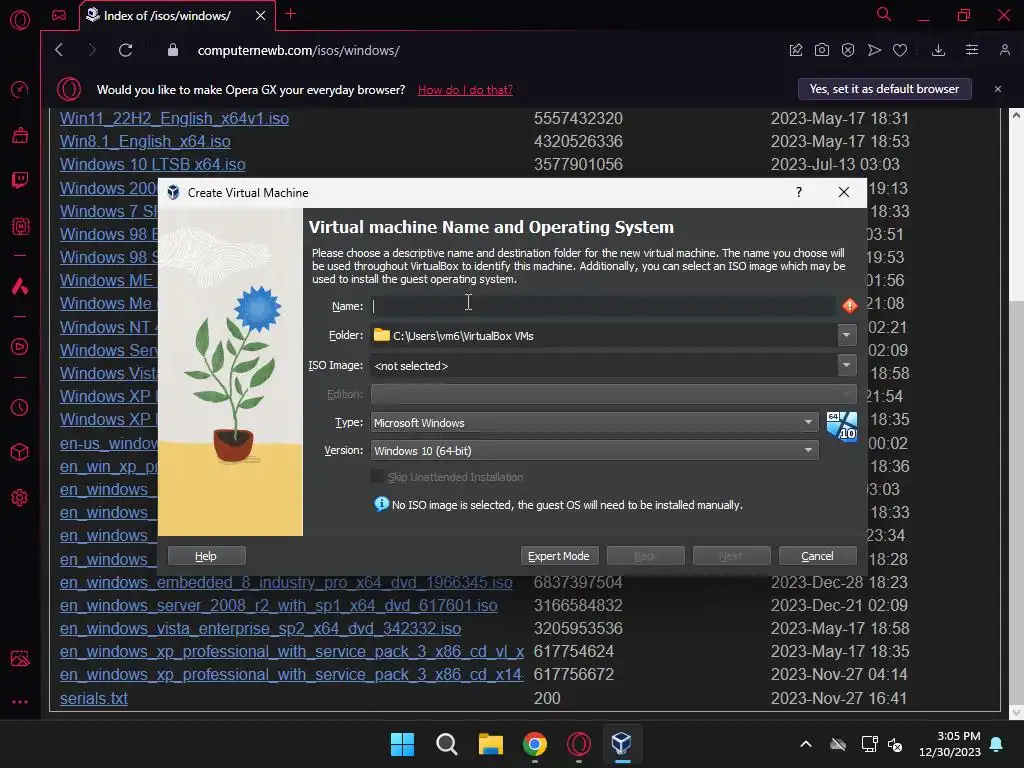Viewport: 1024px width, 768px height.
Task: Open the Version Windows 10 dropdown
Action: point(594,451)
